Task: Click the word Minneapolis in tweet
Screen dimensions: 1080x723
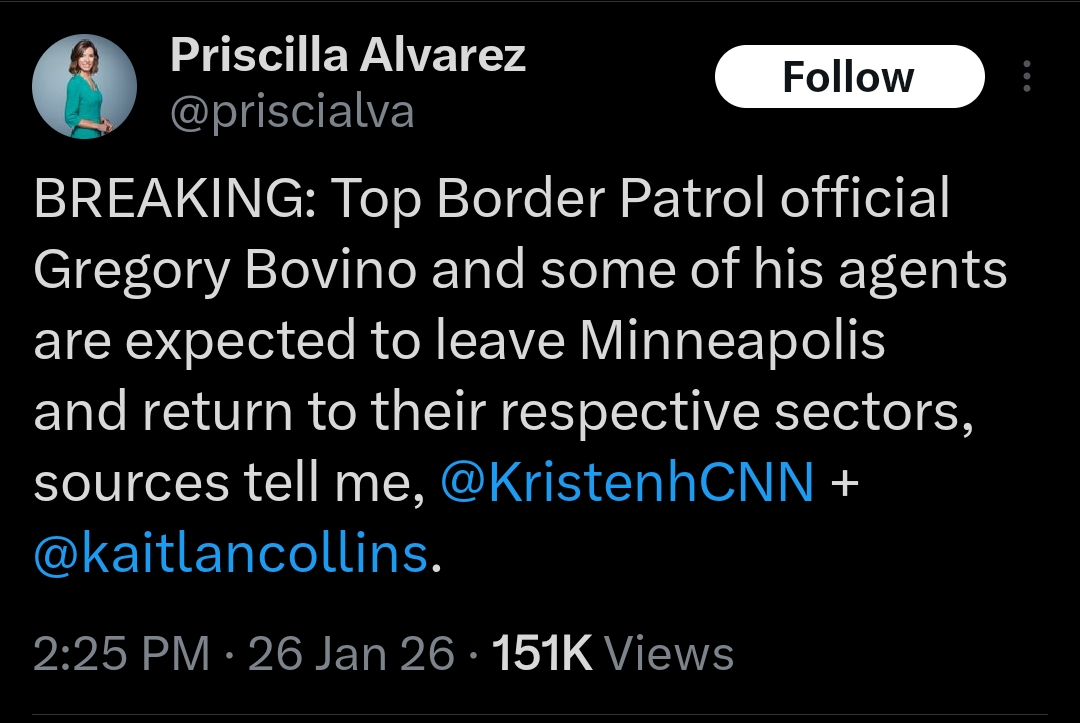Action: tap(732, 341)
